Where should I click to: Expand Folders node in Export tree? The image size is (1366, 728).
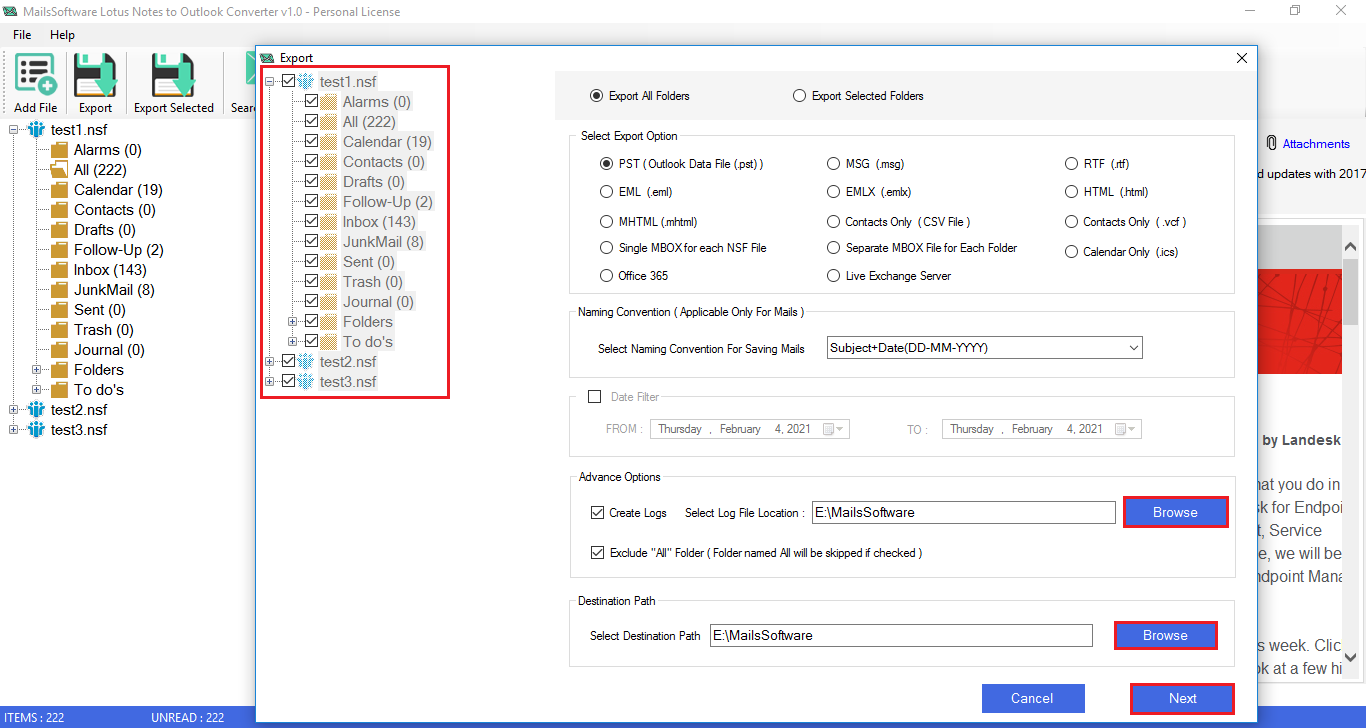point(293,322)
